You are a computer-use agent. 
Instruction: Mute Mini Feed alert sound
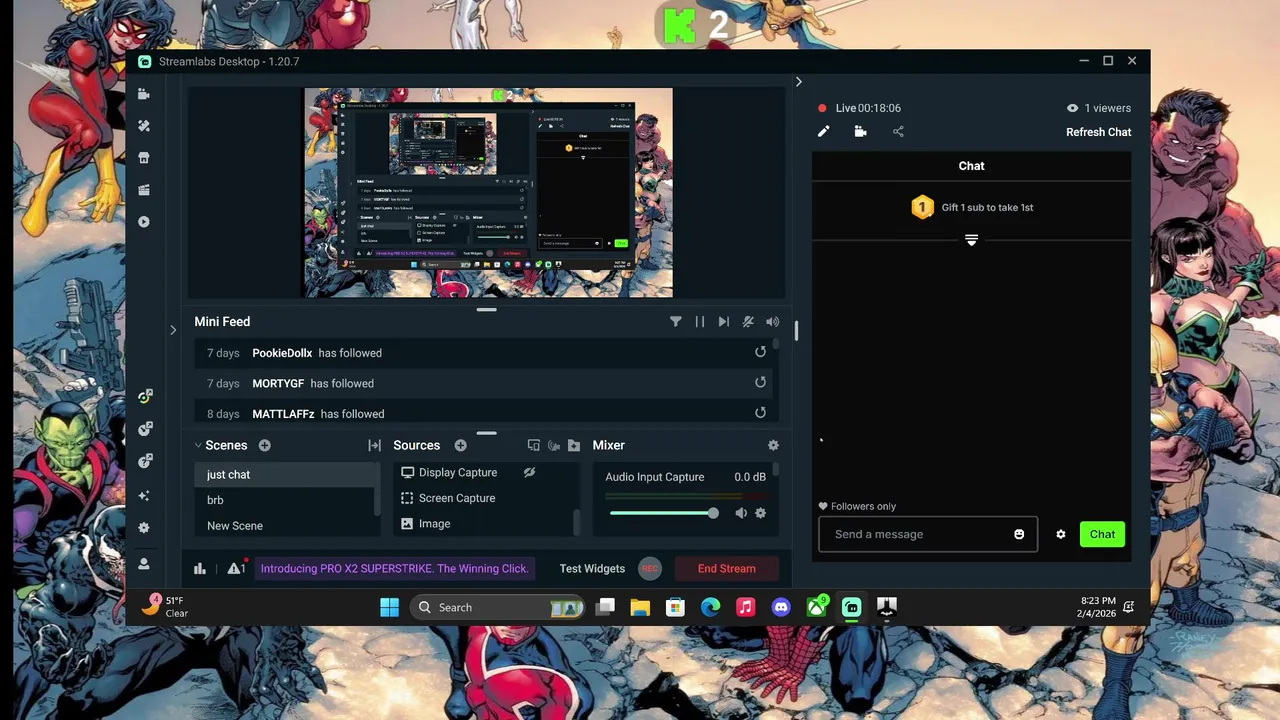772,322
